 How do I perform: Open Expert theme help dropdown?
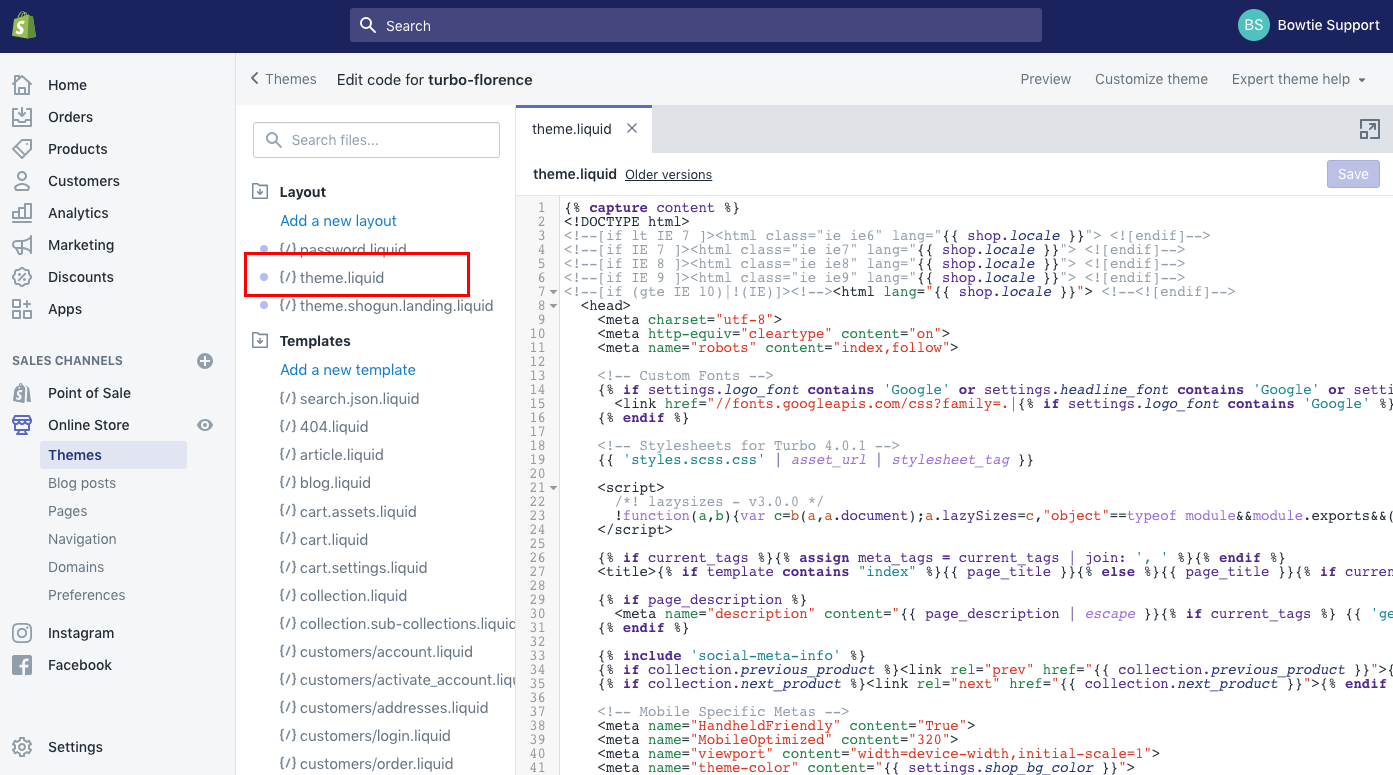1298,79
